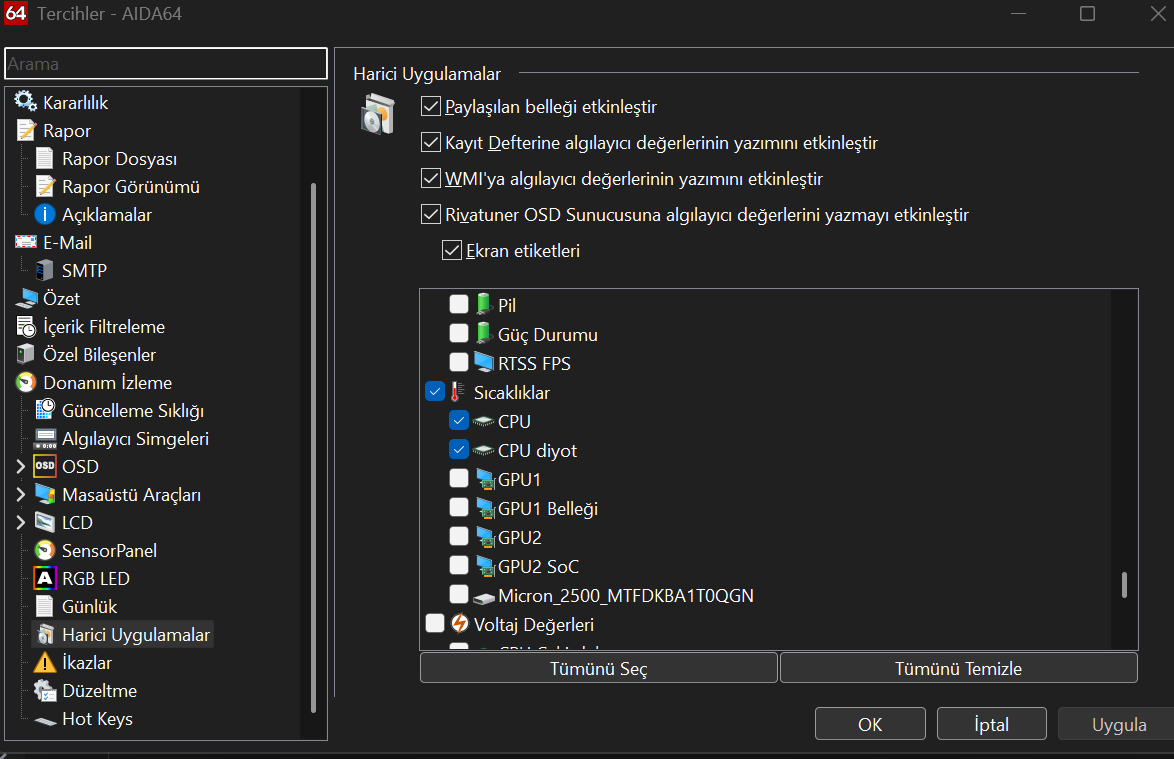Click the RGB LED icon
1174x759 pixels.
(45, 579)
